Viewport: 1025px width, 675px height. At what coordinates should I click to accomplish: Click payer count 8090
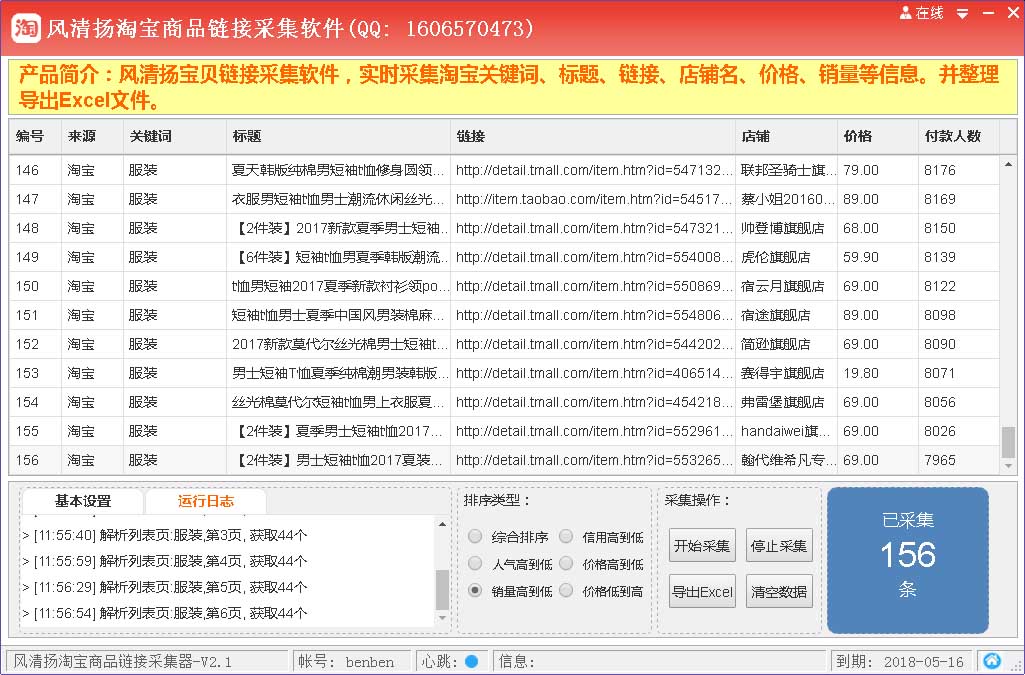click(x=939, y=344)
